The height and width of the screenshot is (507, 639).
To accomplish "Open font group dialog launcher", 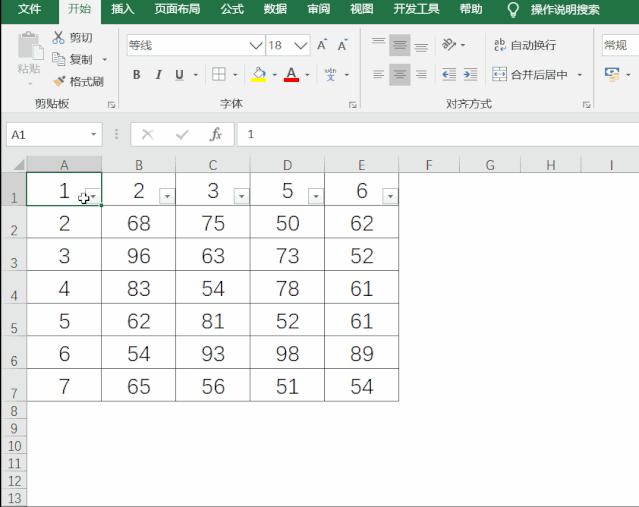I will point(353,105).
